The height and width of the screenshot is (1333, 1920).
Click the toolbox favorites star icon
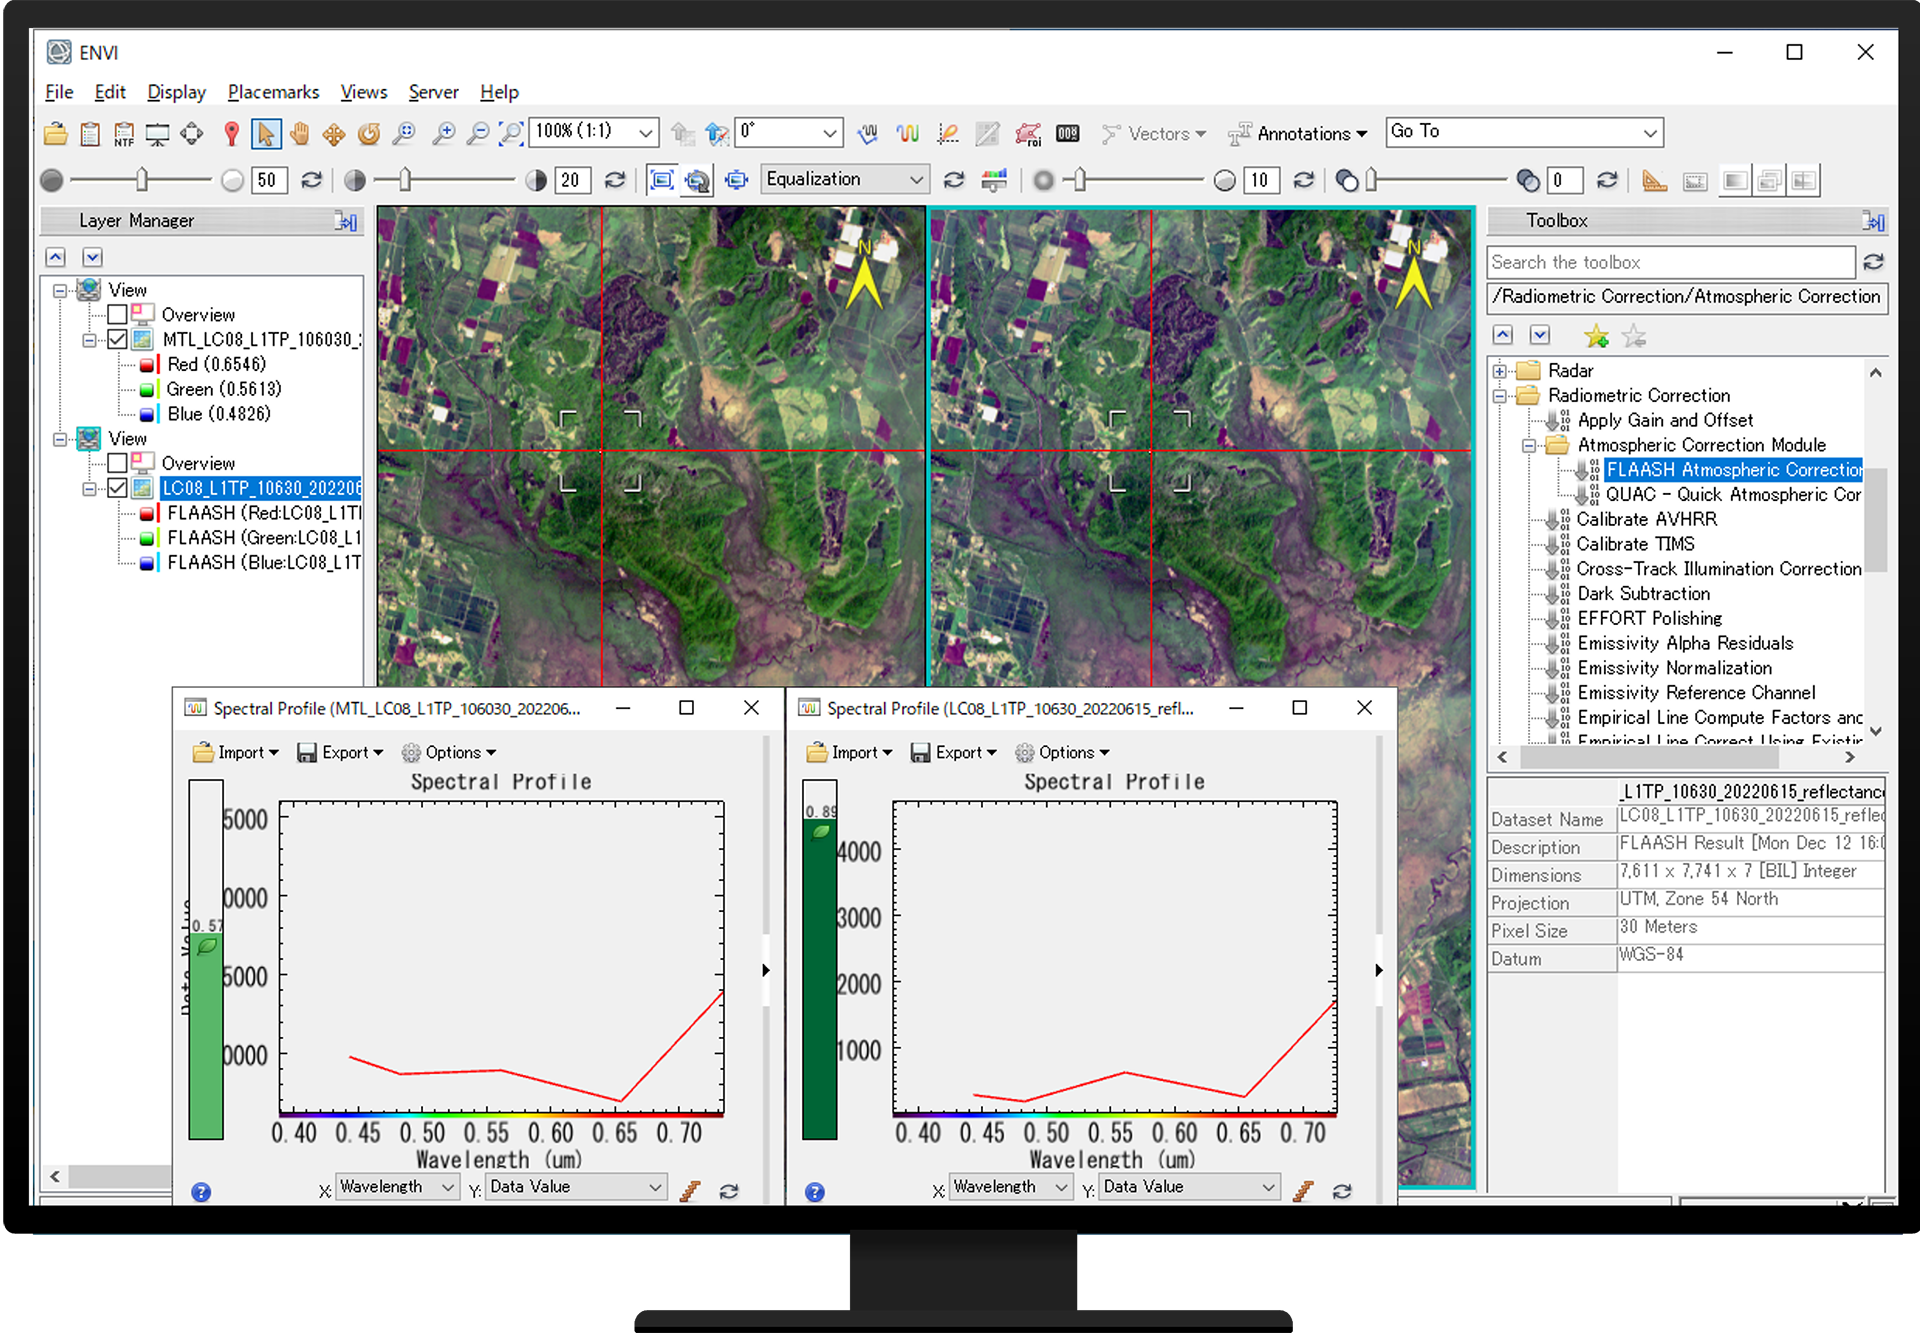(x=1596, y=336)
